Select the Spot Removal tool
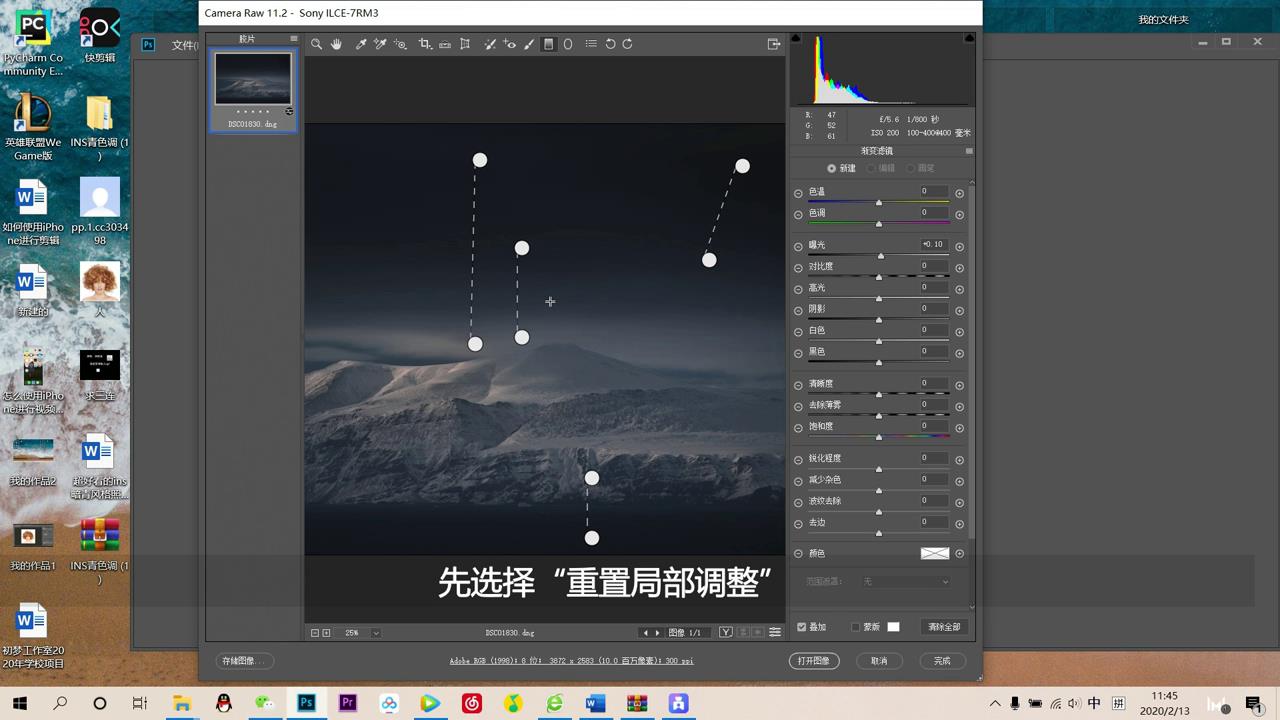Image resolution: width=1280 pixels, height=720 pixels. click(x=489, y=44)
